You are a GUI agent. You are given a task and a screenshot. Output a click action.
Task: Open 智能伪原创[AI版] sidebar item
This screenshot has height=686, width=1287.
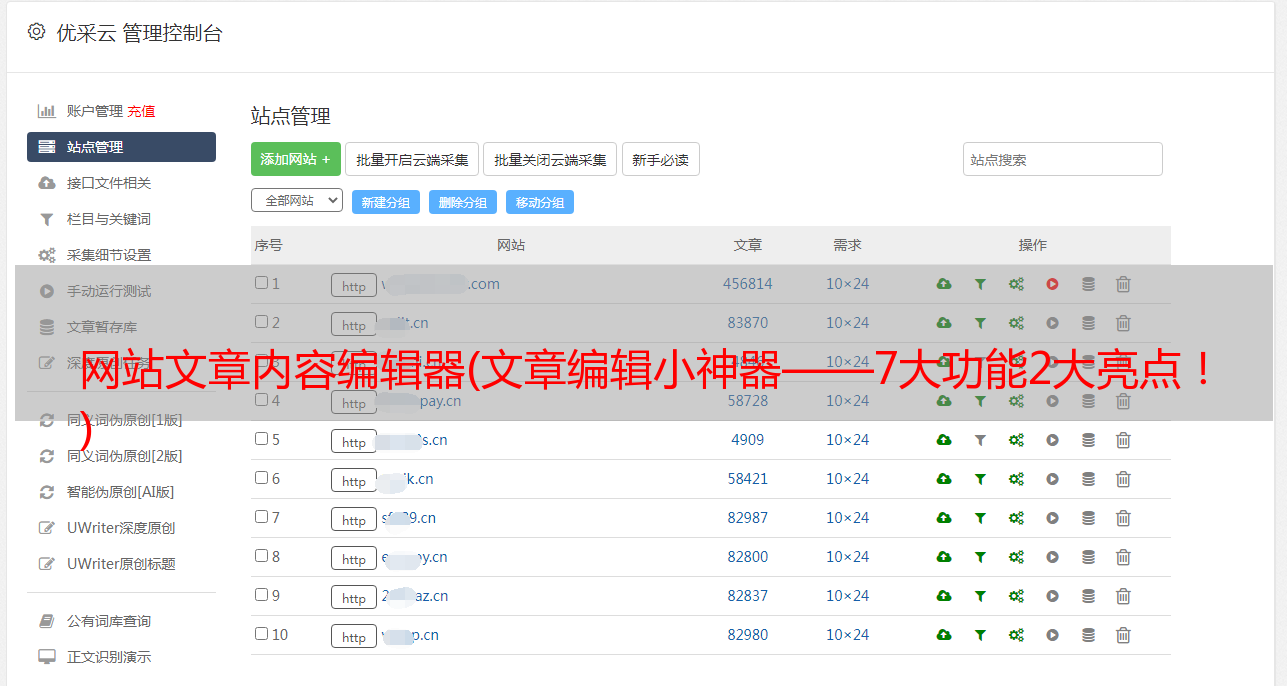pyautogui.click(x=121, y=492)
